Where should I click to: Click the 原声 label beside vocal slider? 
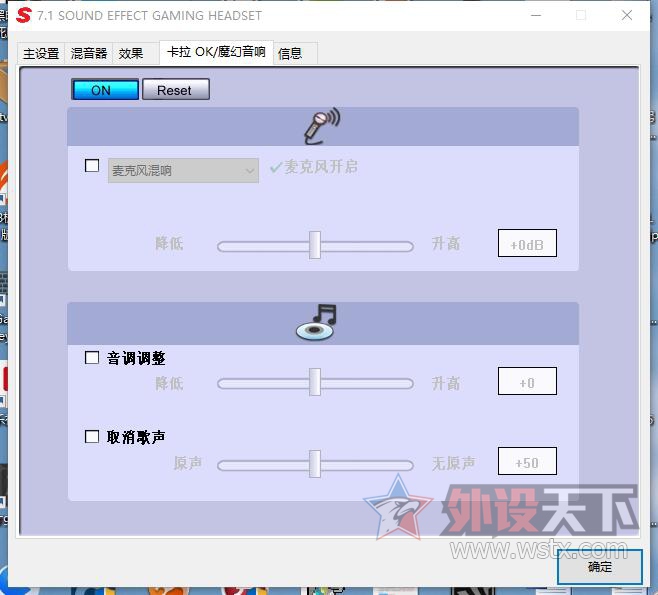(188, 463)
